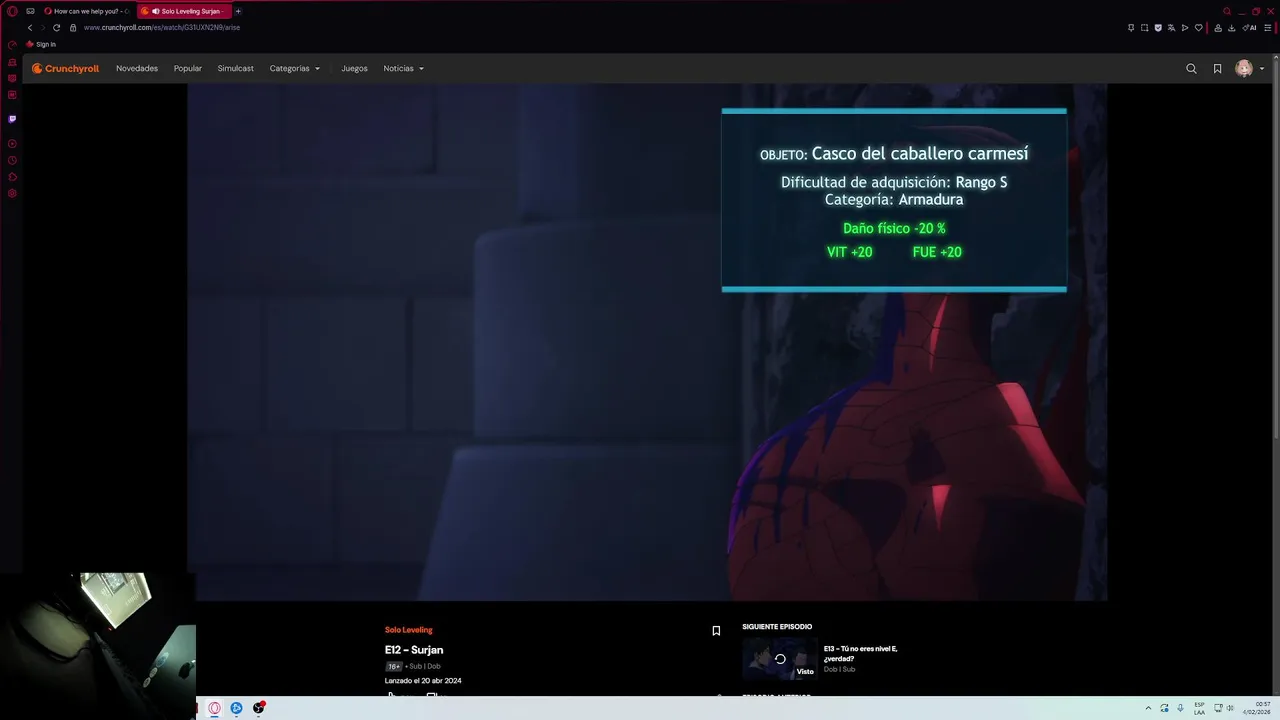Open the Player sidebar icon
The width and height of the screenshot is (1280, 720).
tap(12, 144)
